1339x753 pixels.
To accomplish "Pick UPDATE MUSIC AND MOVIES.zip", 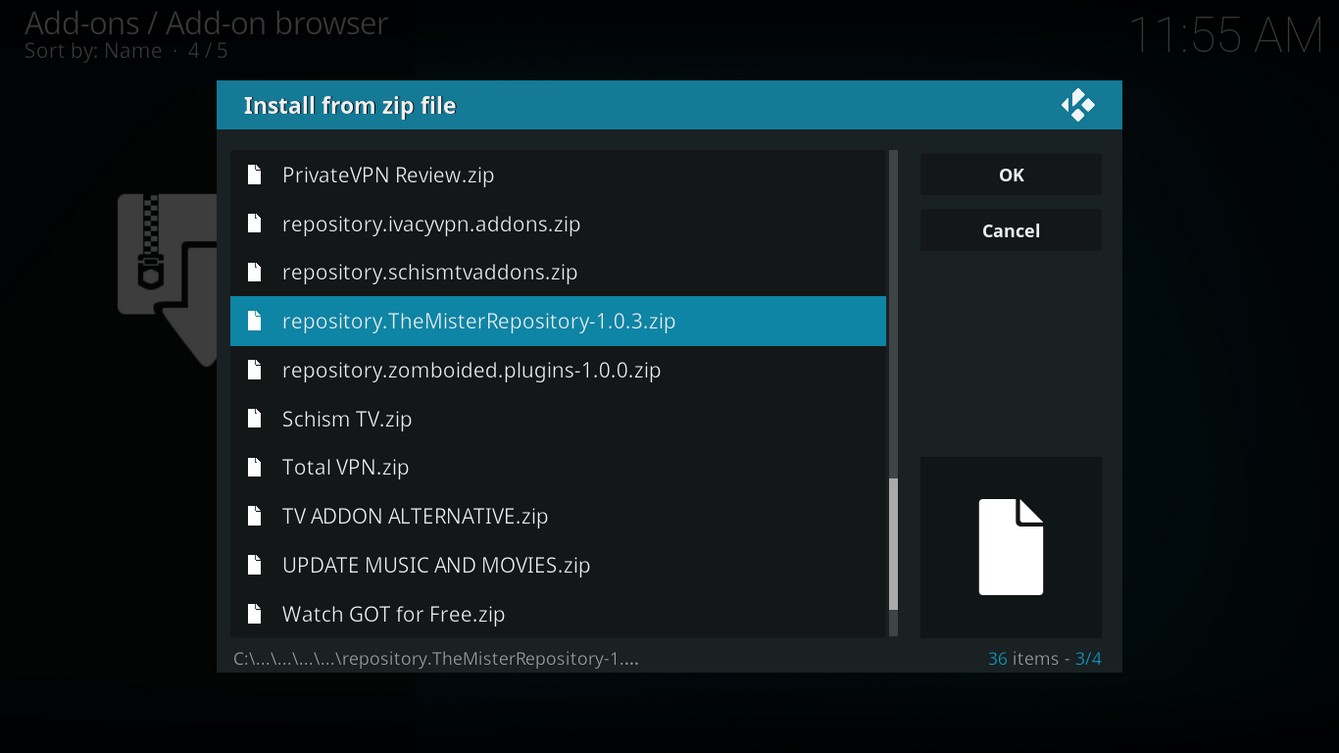I will (x=558, y=565).
